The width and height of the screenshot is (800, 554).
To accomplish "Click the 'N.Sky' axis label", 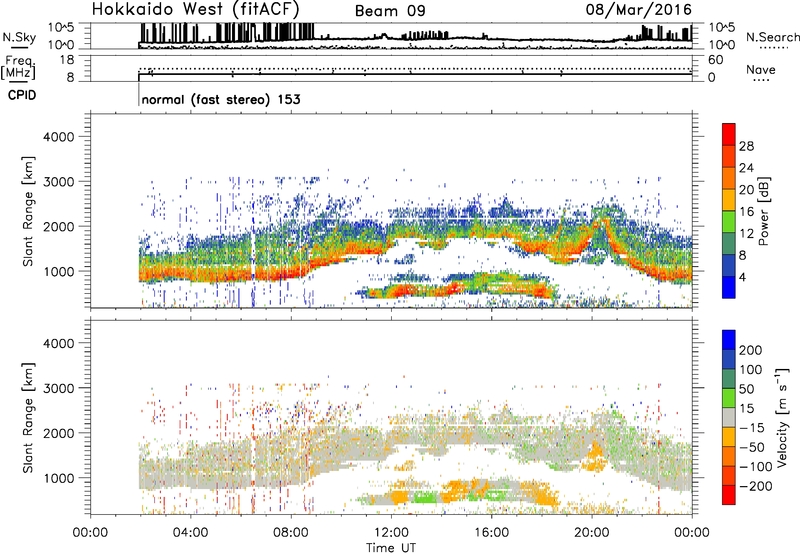I will [x=19, y=37].
